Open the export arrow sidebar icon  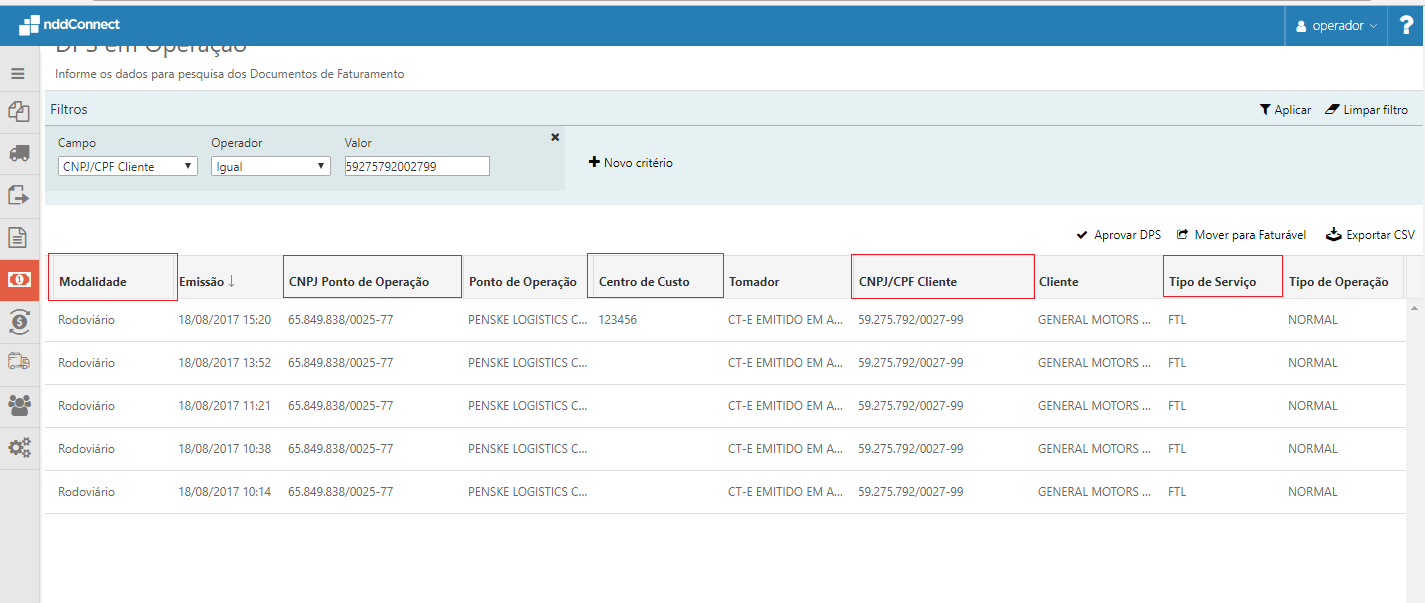click(x=18, y=195)
